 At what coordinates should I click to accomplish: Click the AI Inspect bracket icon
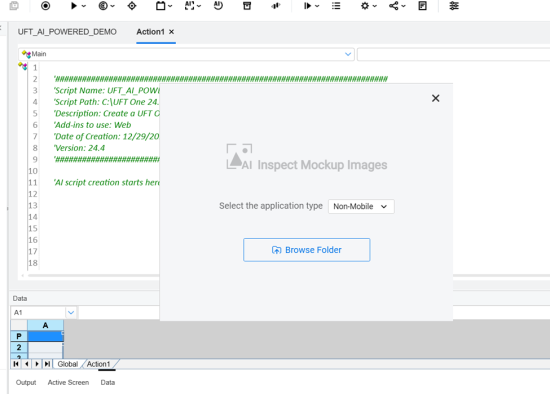[189, 6]
